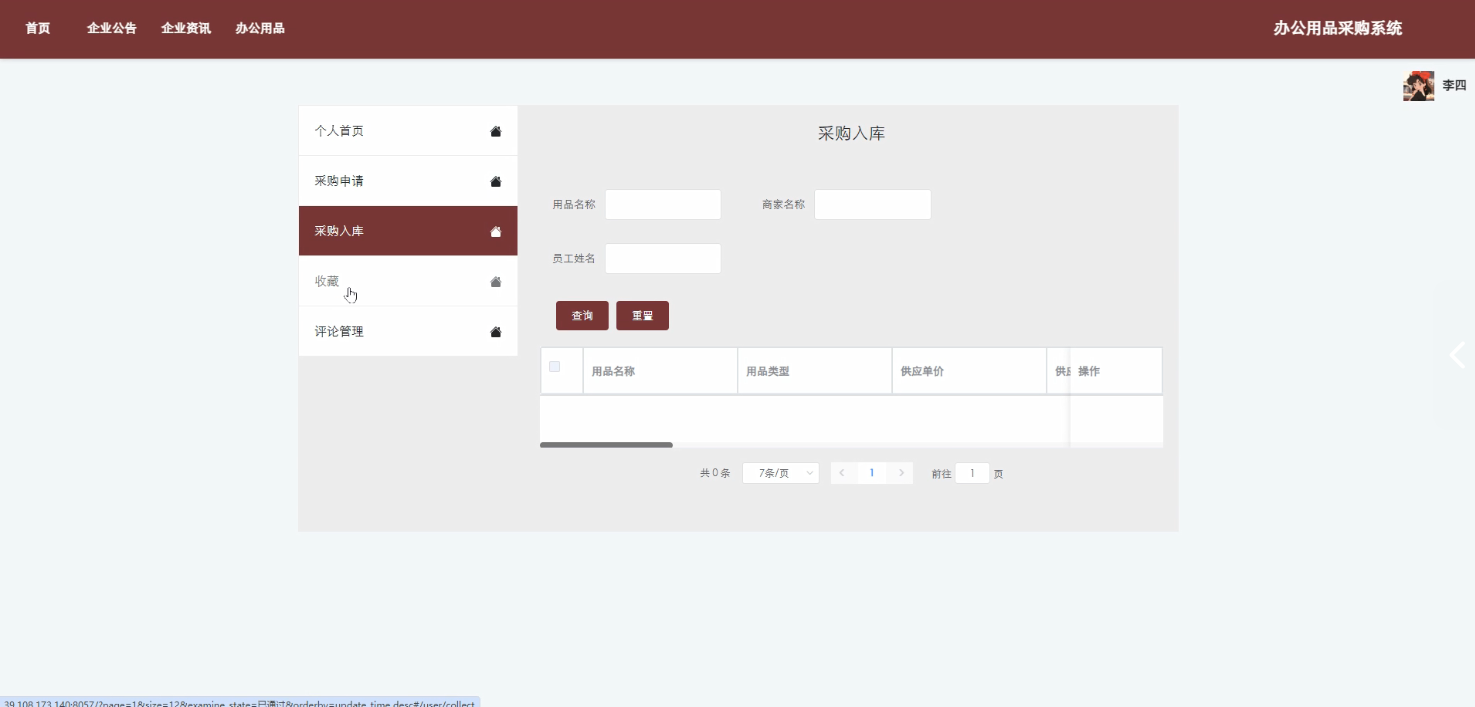The width and height of the screenshot is (1475, 707).
Task: Toggle the select-all checkbox in table header
Action: click(554, 366)
